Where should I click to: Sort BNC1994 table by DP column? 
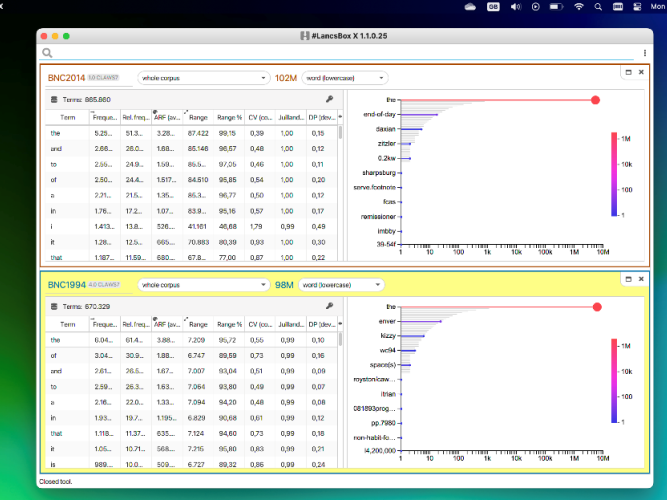[322, 324]
